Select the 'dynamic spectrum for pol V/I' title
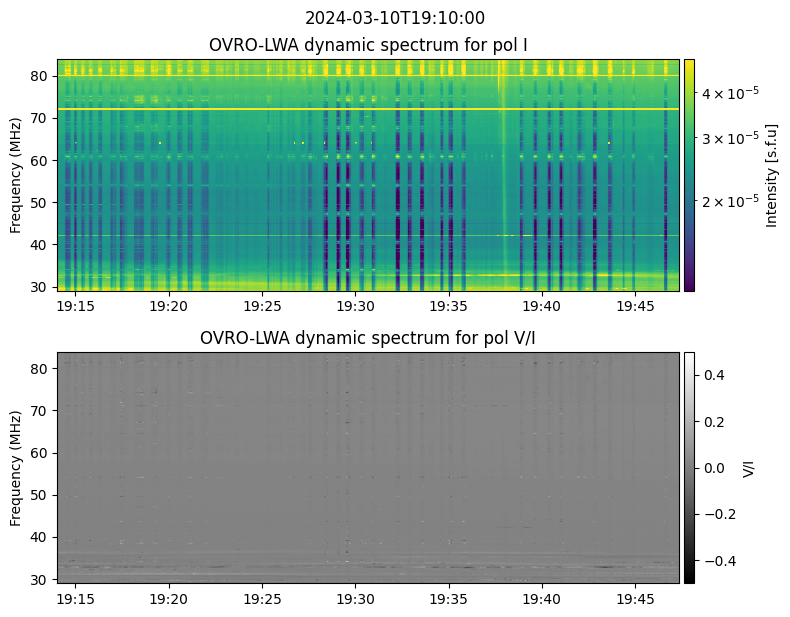Viewport: 790px width, 617px height. [368, 338]
